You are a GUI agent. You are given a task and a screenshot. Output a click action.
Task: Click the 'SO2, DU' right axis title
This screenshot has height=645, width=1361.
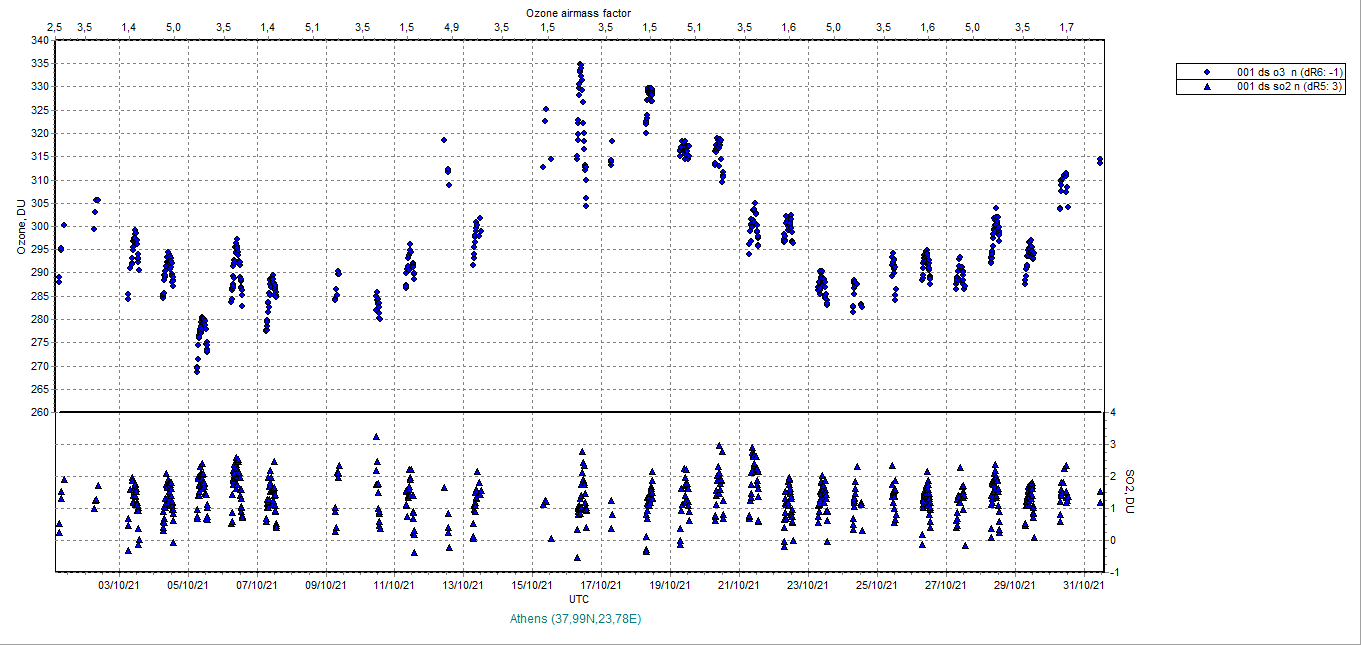(1130, 492)
